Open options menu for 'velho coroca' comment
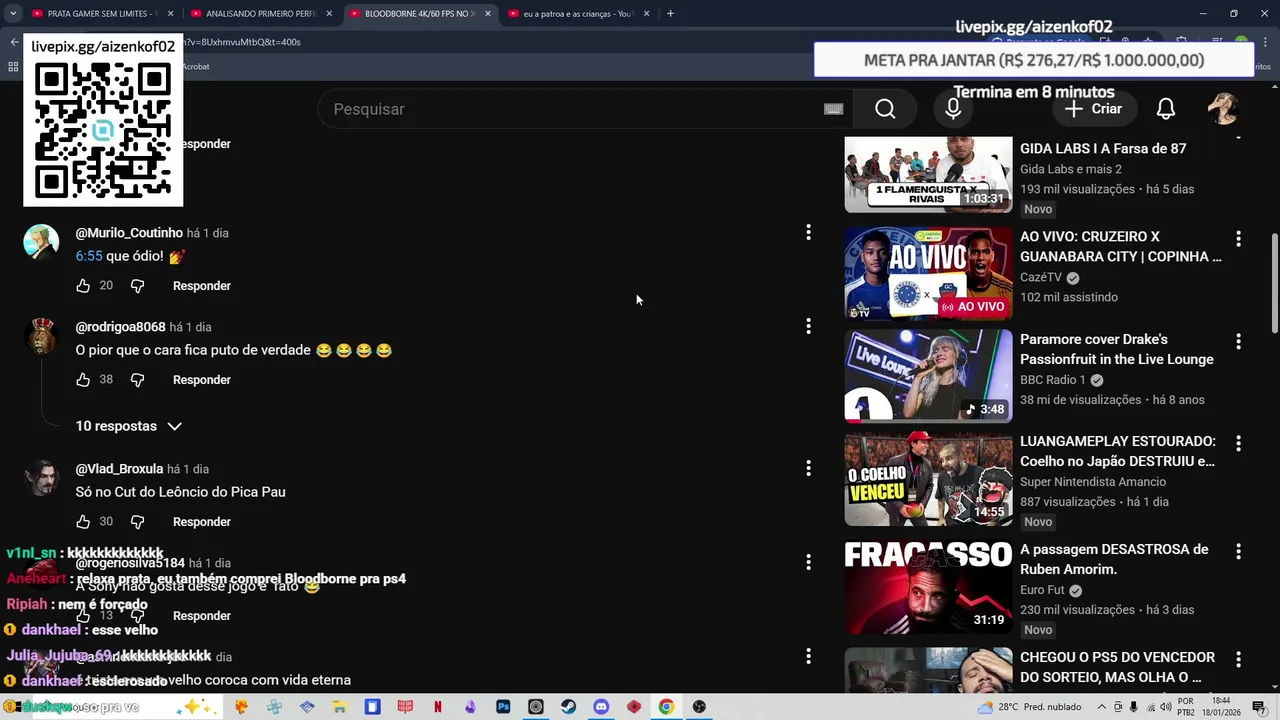This screenshot has width=1280, height=720. 808,657
